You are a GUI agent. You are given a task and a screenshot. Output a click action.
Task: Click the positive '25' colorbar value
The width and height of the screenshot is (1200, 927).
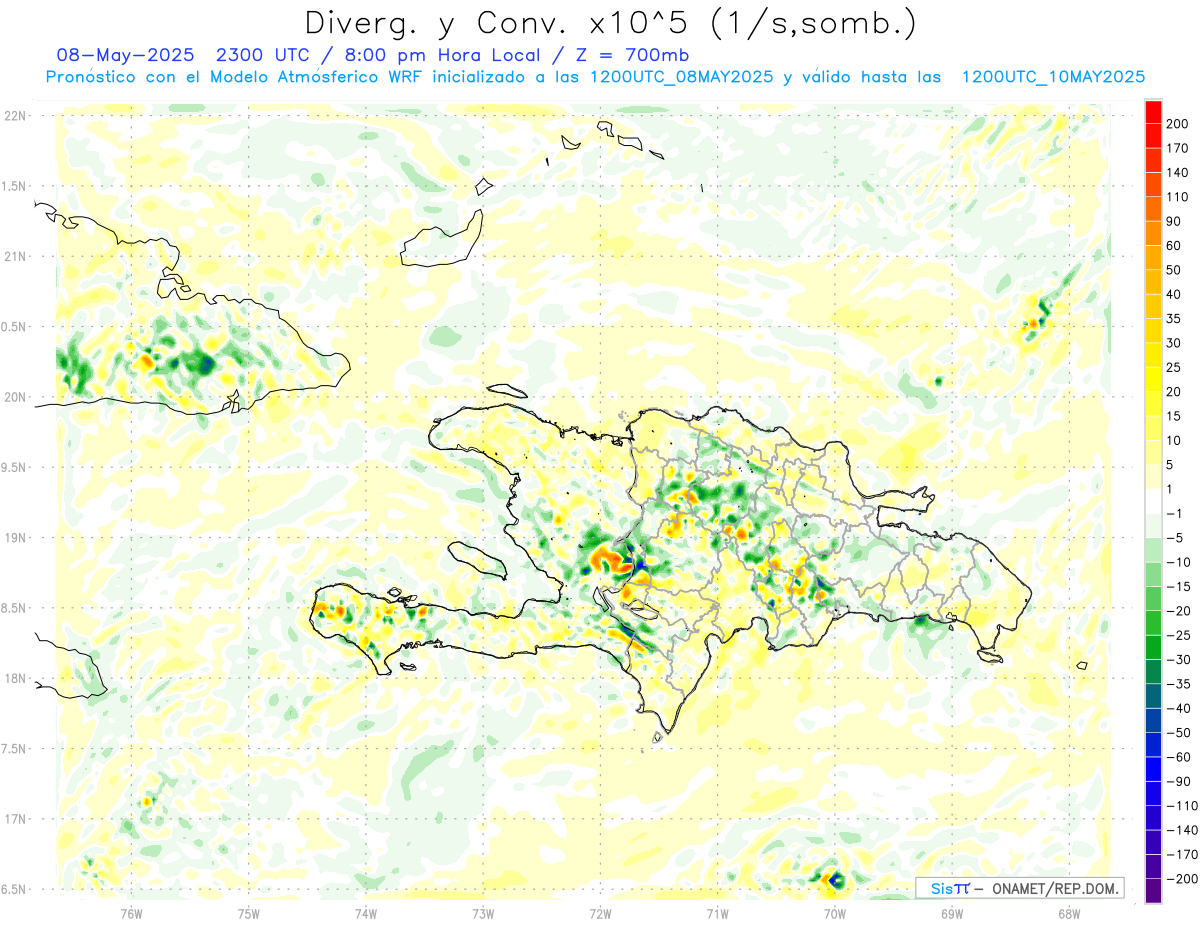point(1173,367)
